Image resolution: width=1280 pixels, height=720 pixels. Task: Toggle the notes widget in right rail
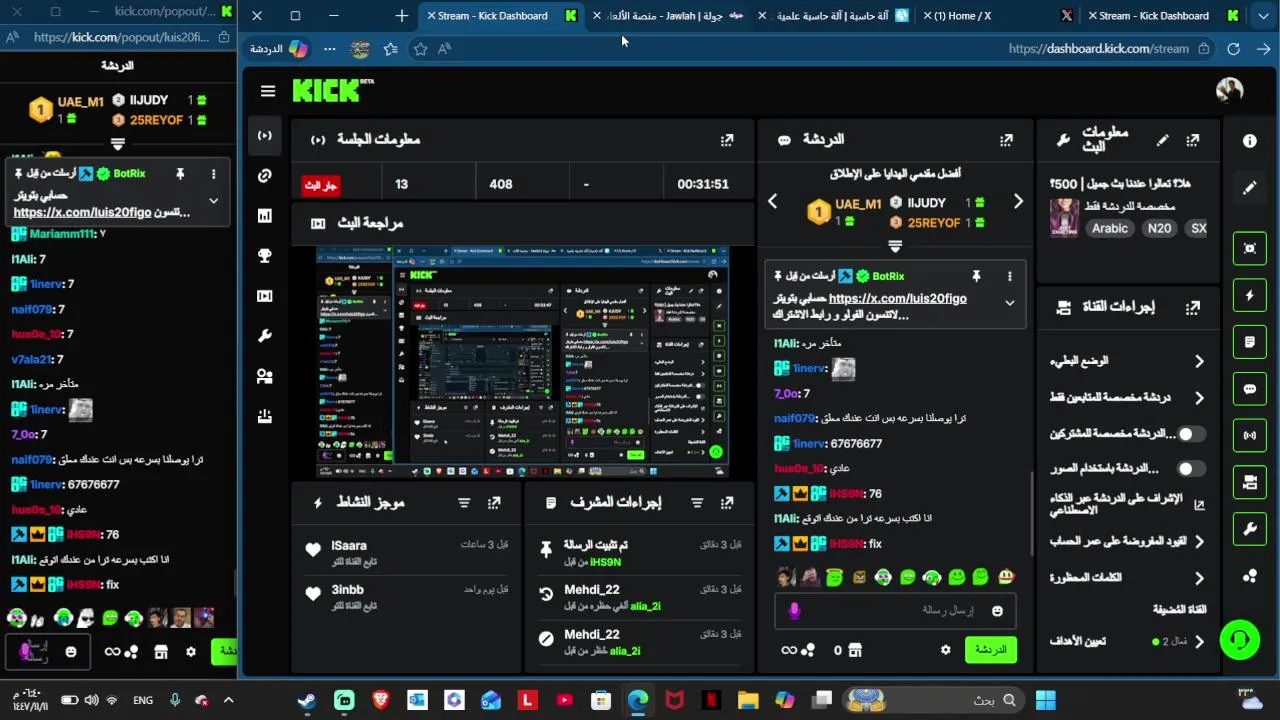click(1250, 342)
